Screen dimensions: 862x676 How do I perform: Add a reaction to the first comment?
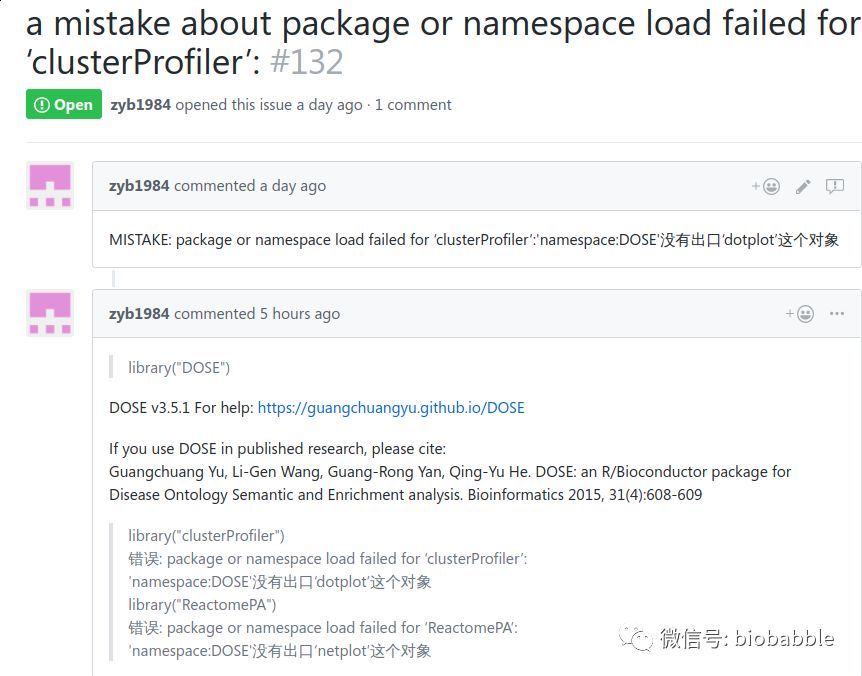point(767,186)
